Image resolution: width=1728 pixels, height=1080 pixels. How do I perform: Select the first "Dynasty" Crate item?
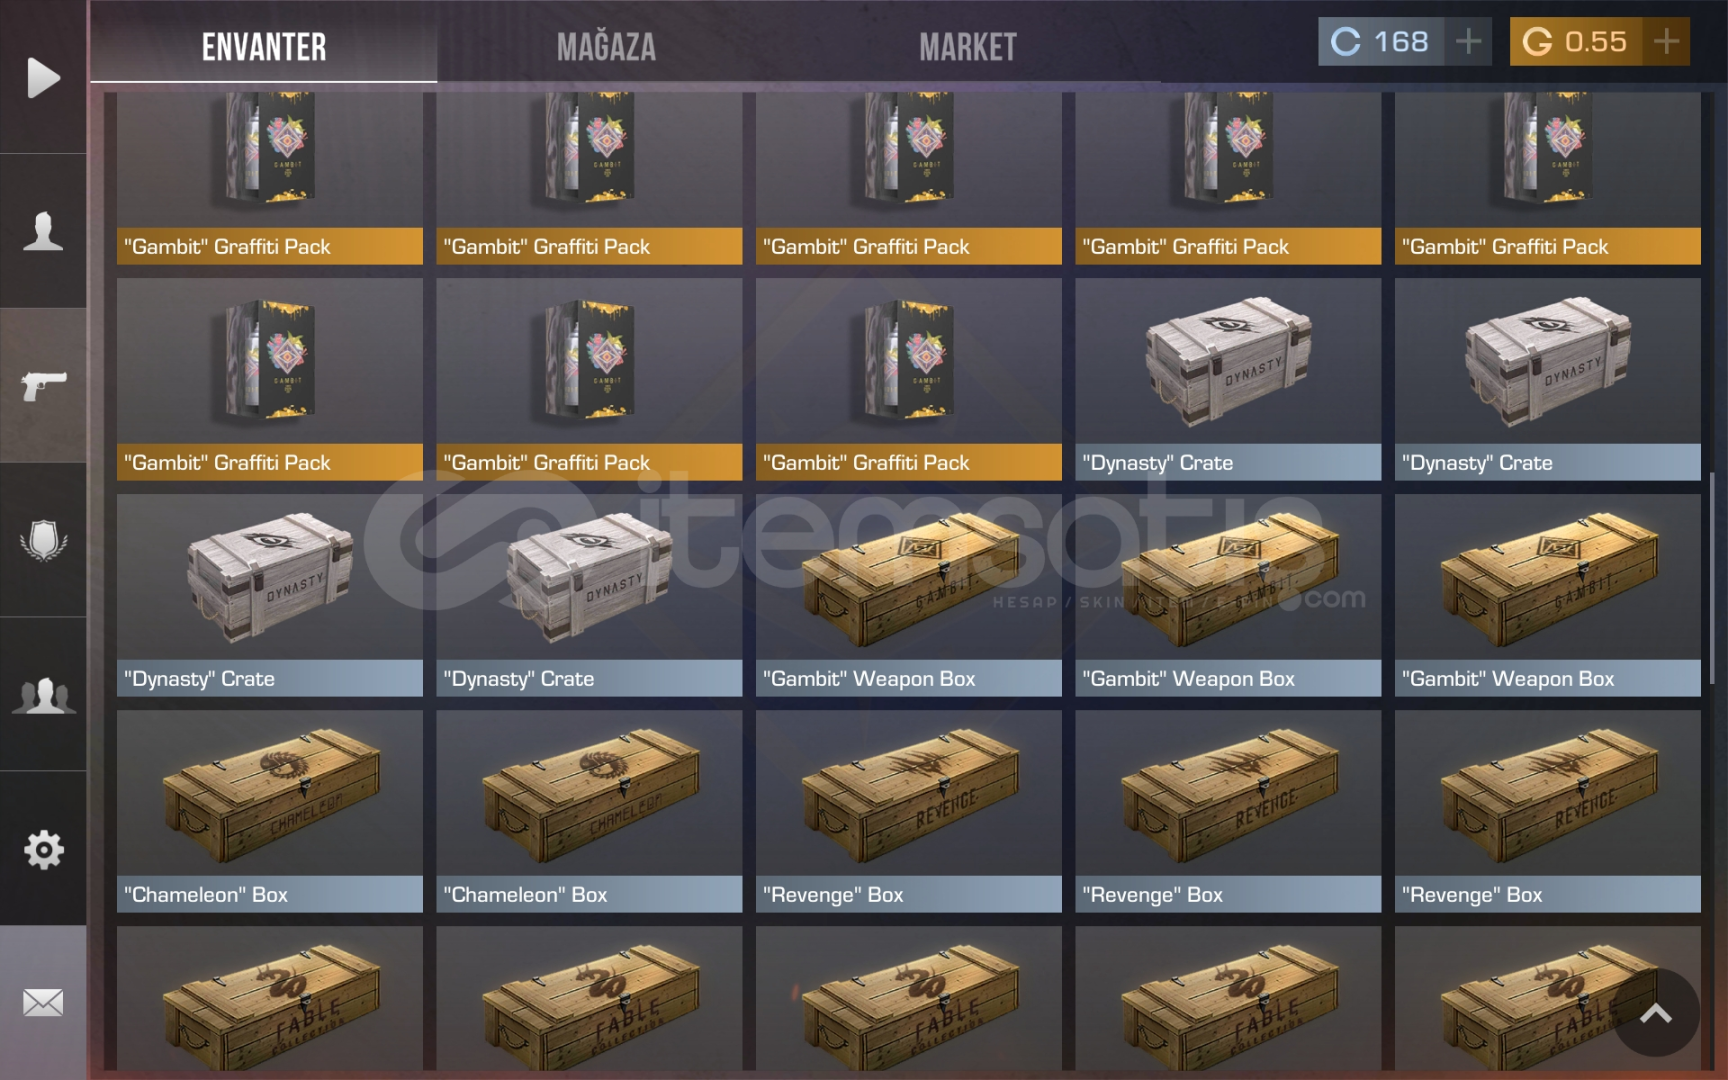1228,379
